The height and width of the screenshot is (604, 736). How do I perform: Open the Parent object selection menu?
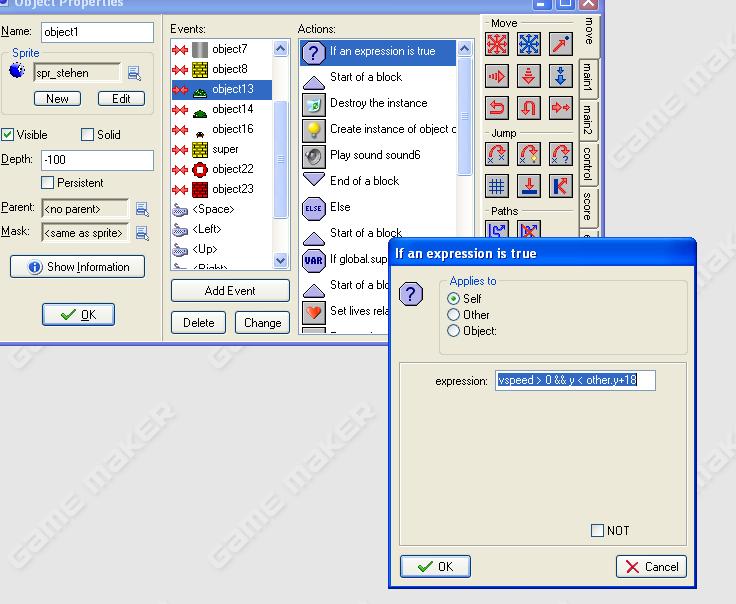tap(142, 209)
